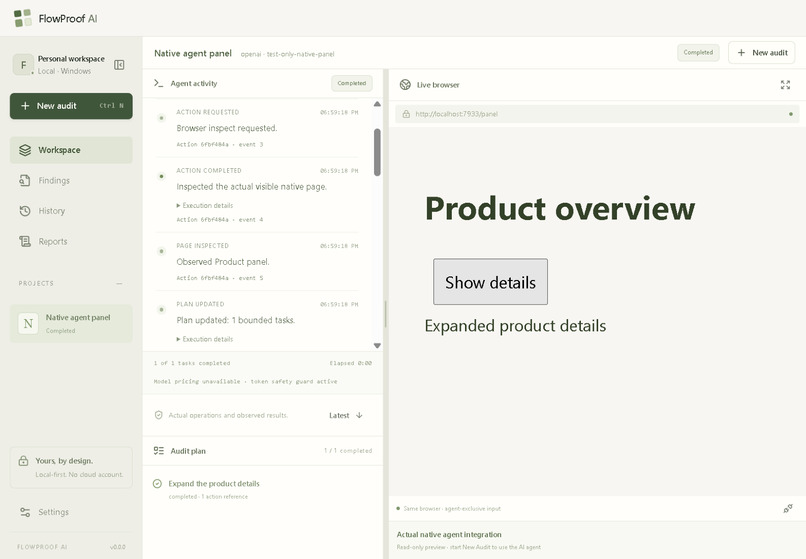Click the Findings document search icon
Image resolution: width=806 pixels, height=559 pixels.
click(x=25, y=181)
